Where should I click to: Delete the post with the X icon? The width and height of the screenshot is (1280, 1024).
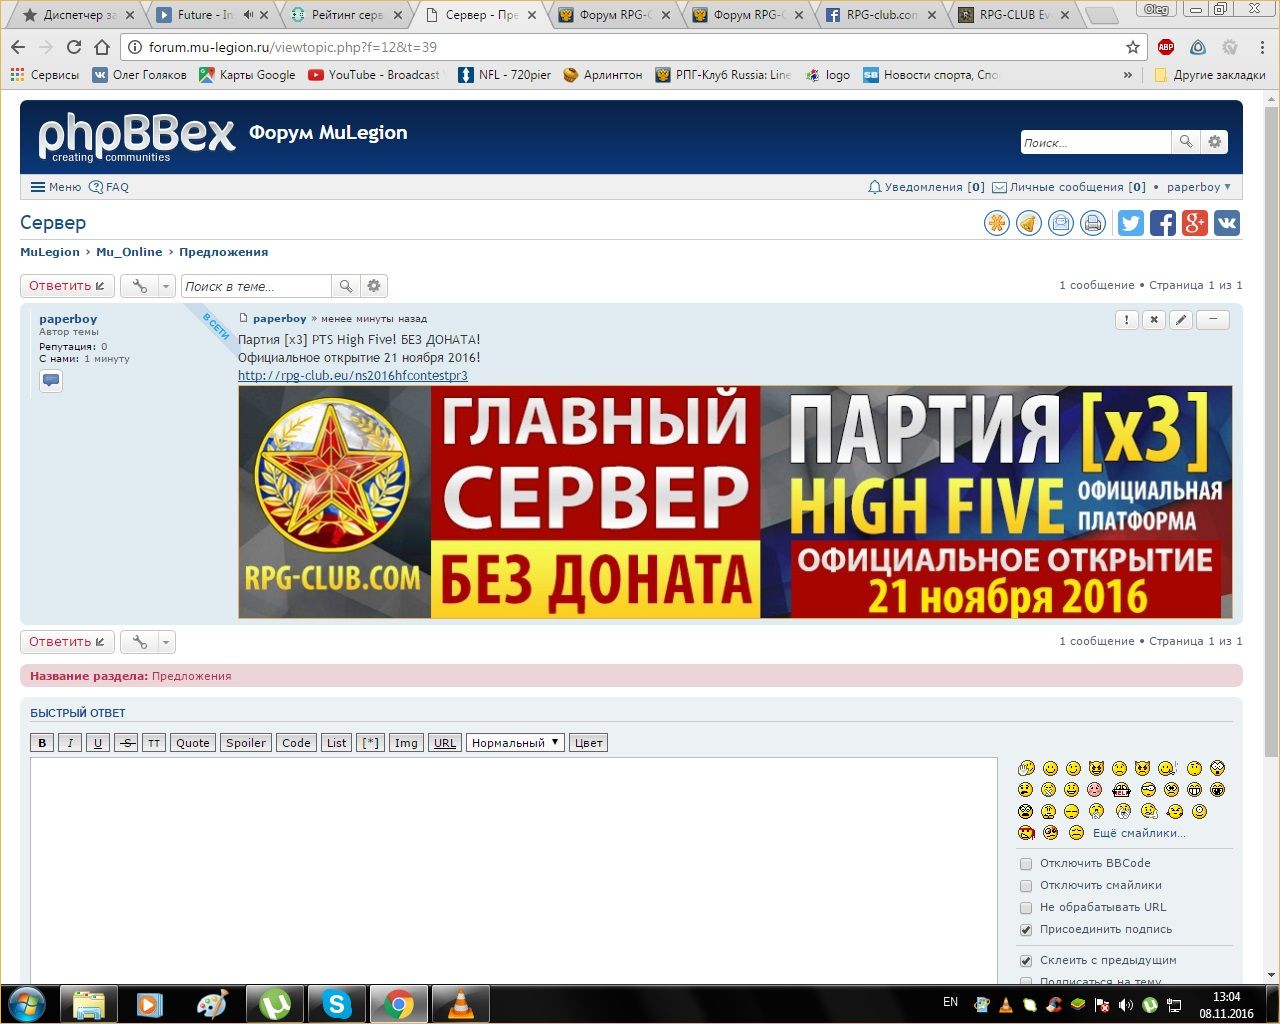[1153, 320]
